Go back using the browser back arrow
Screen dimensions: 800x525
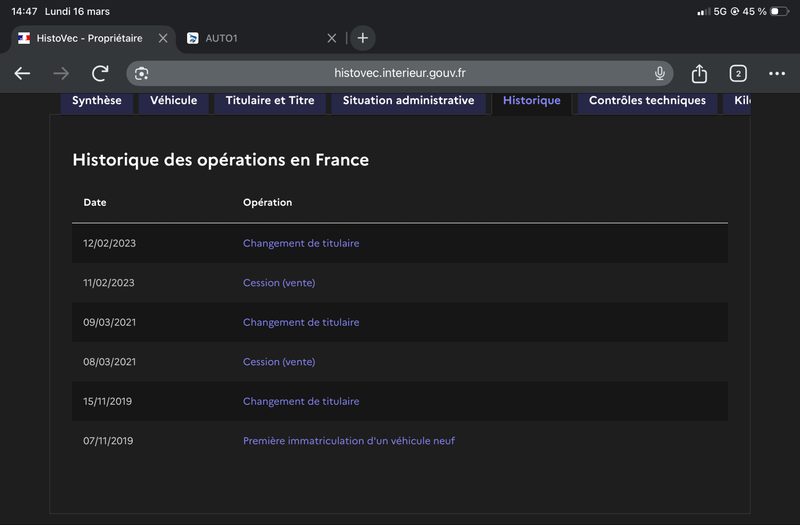22,73
